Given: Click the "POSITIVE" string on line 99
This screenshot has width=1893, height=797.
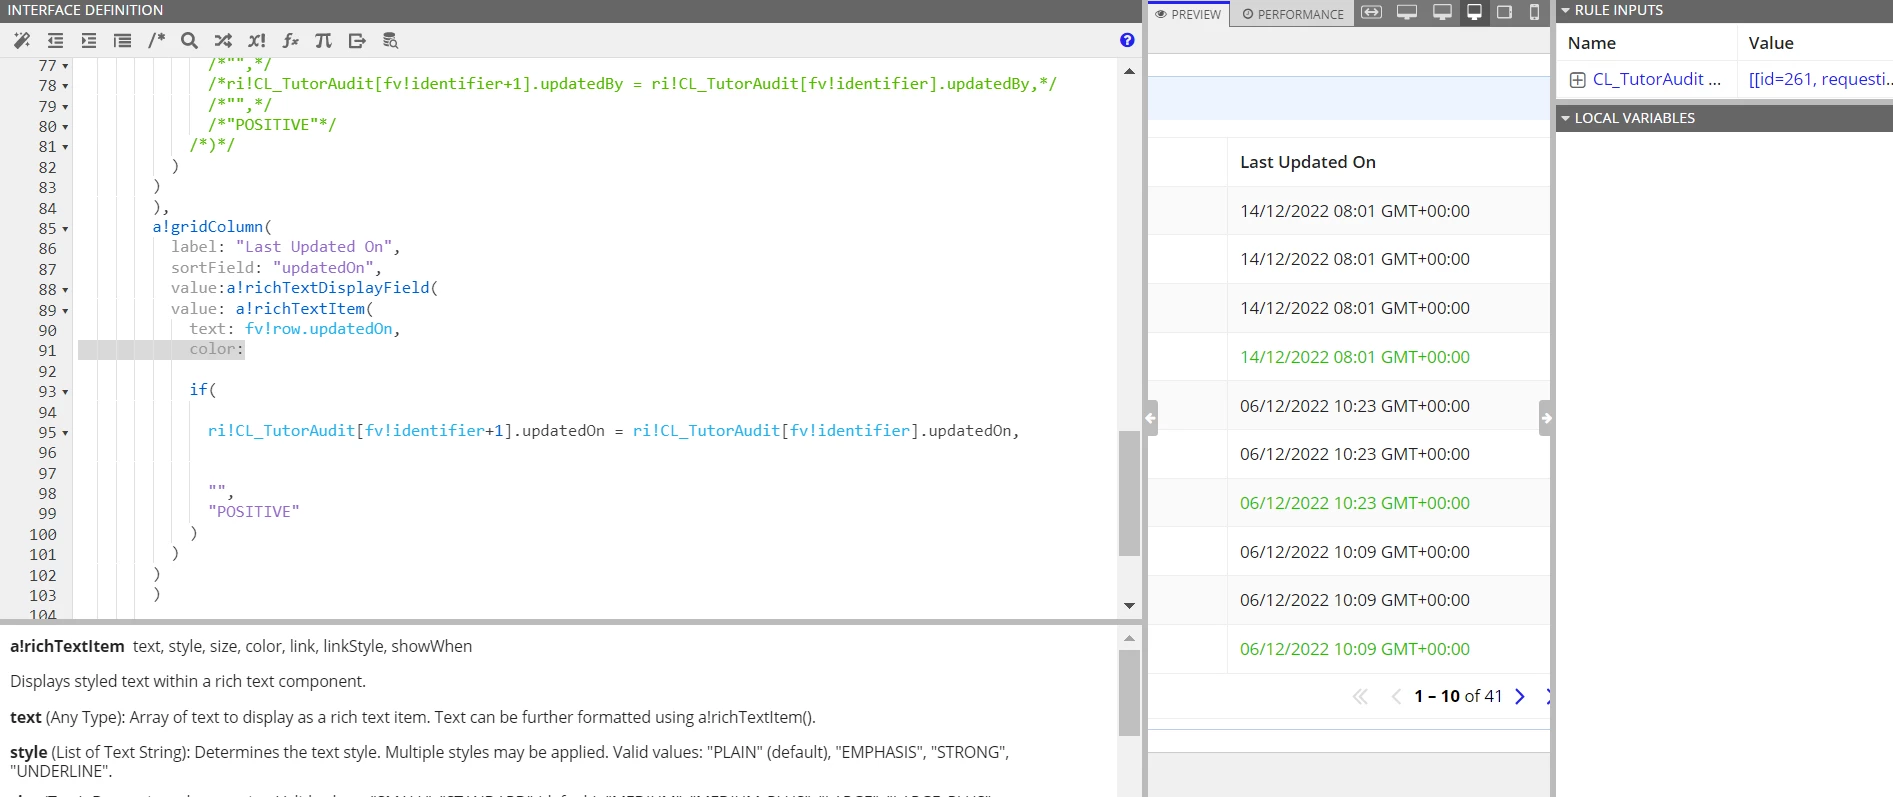Looking at the screenshot, I should click(254, 512).
